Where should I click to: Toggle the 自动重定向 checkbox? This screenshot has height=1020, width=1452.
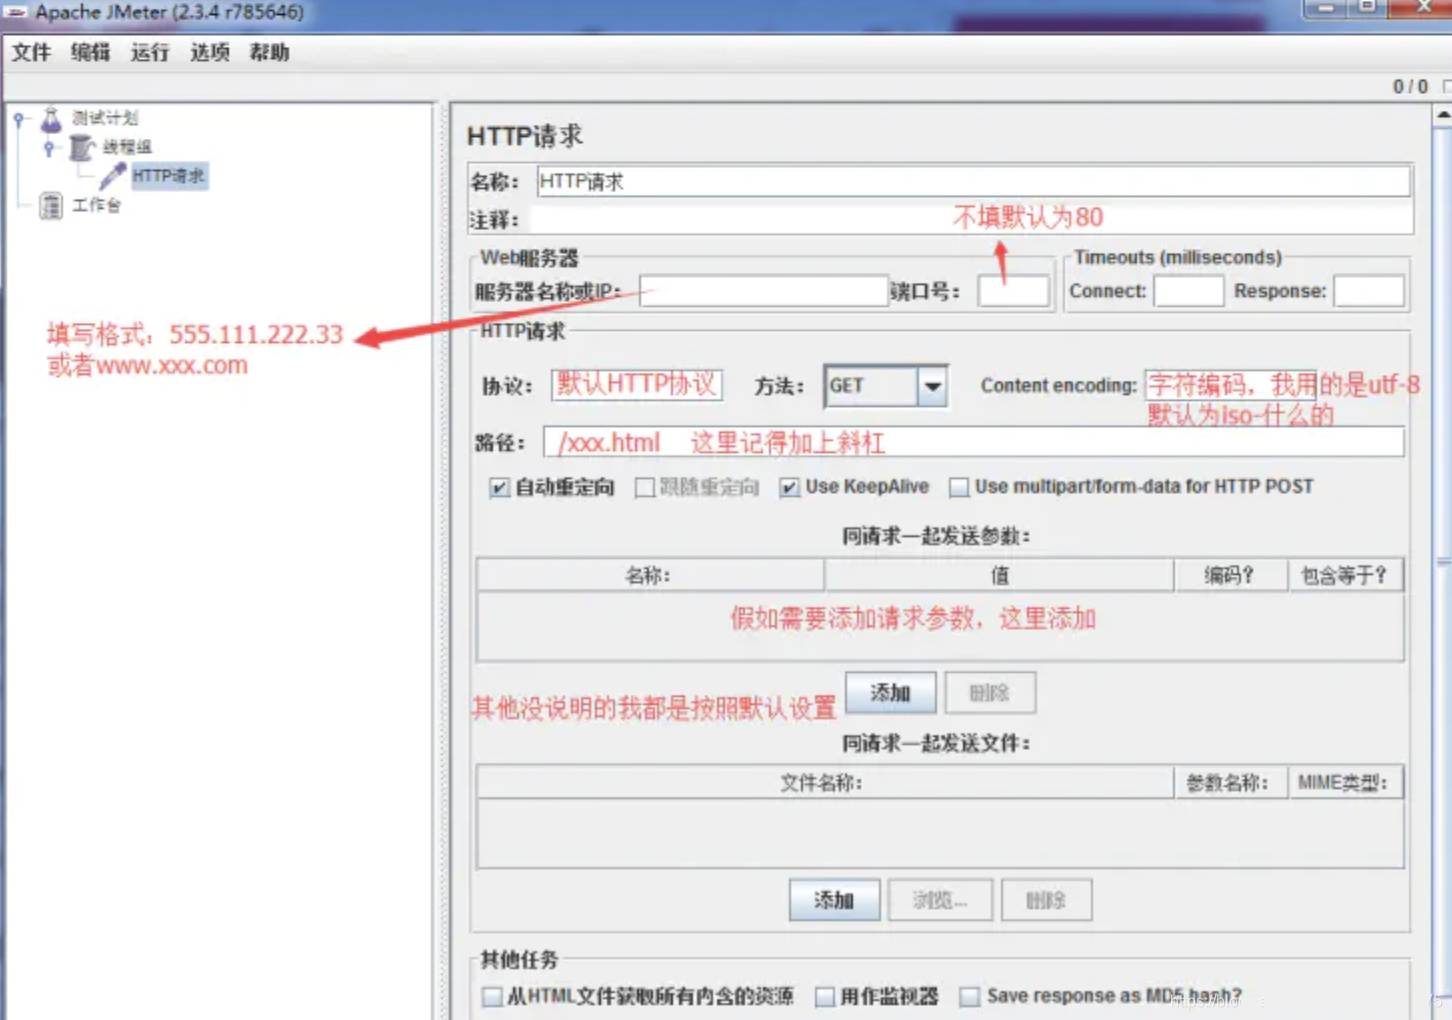[x=499, y=488]
